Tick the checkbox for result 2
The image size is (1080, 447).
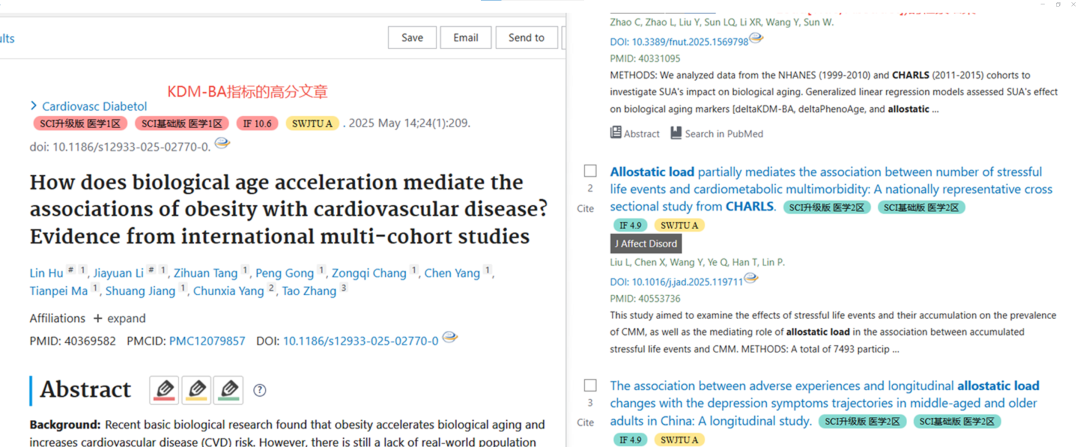590,171
